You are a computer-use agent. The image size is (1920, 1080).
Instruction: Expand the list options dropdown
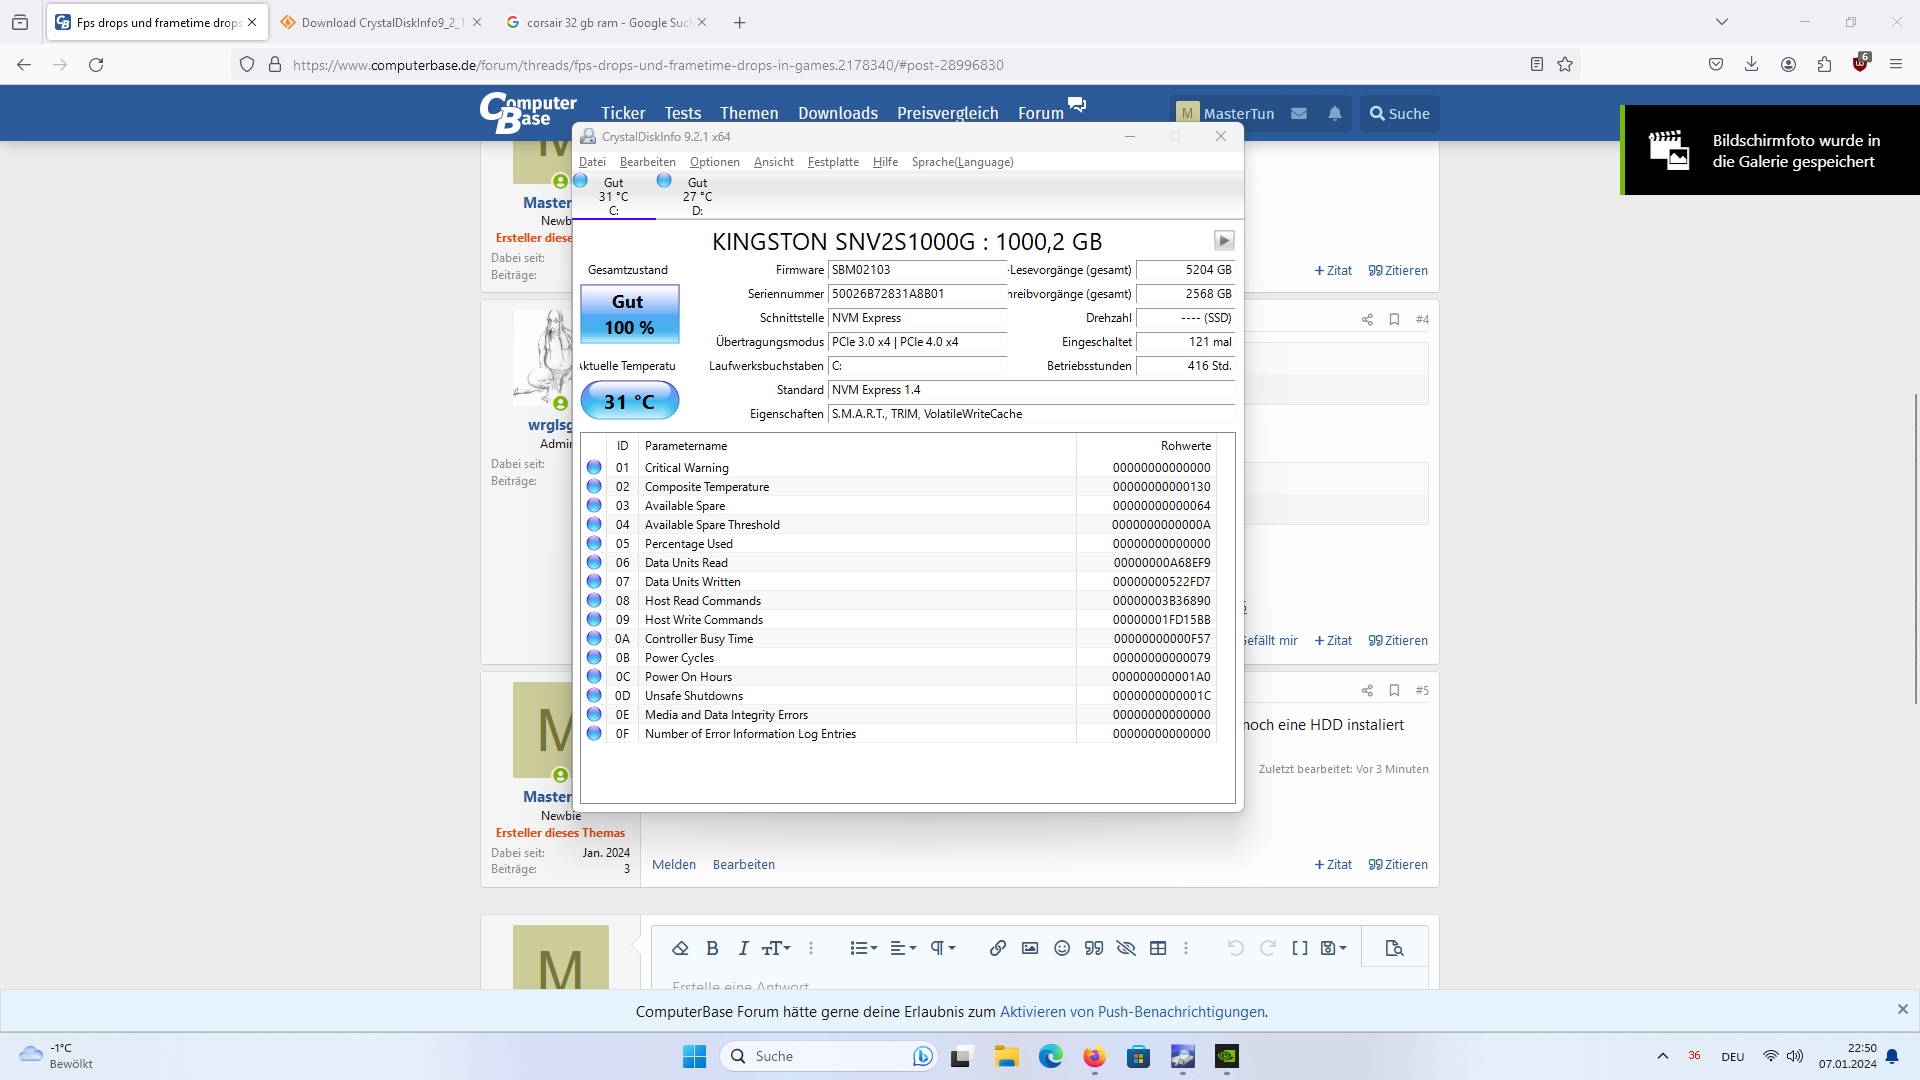863,948
